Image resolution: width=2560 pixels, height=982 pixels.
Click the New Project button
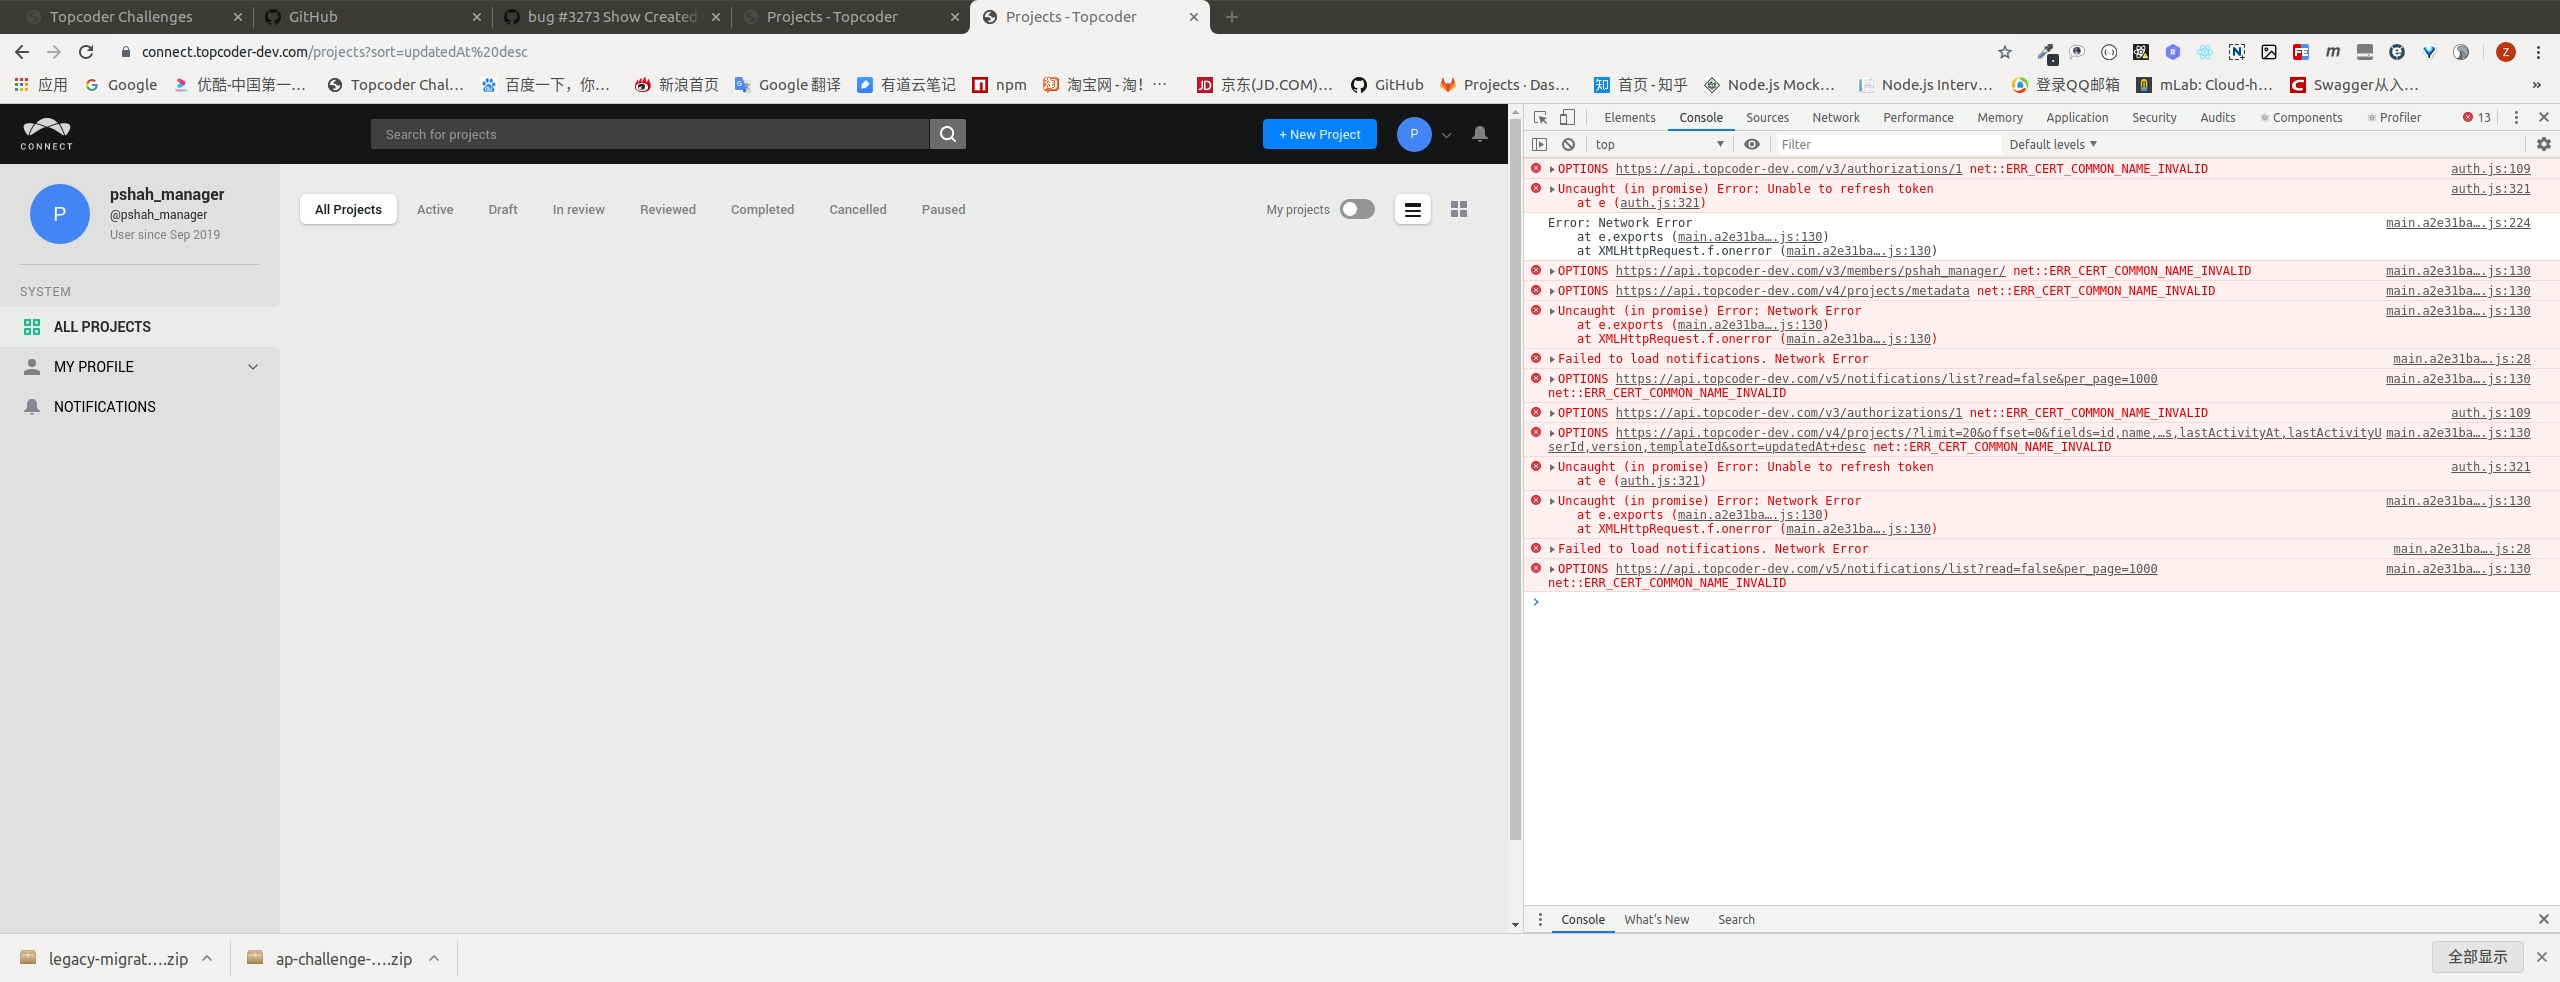tap(1320, 134)
